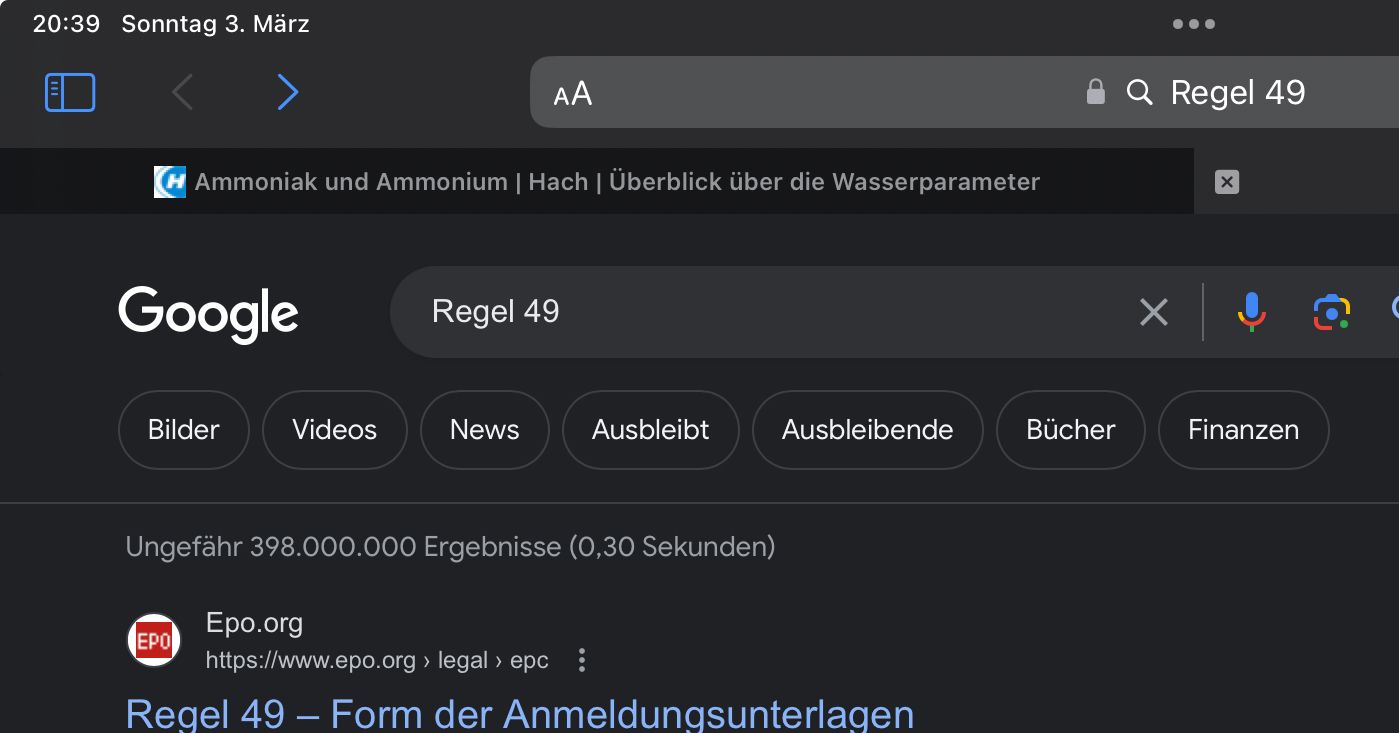
Task: Select the Bilder filter chip
Action: click(x=183, y=430)
